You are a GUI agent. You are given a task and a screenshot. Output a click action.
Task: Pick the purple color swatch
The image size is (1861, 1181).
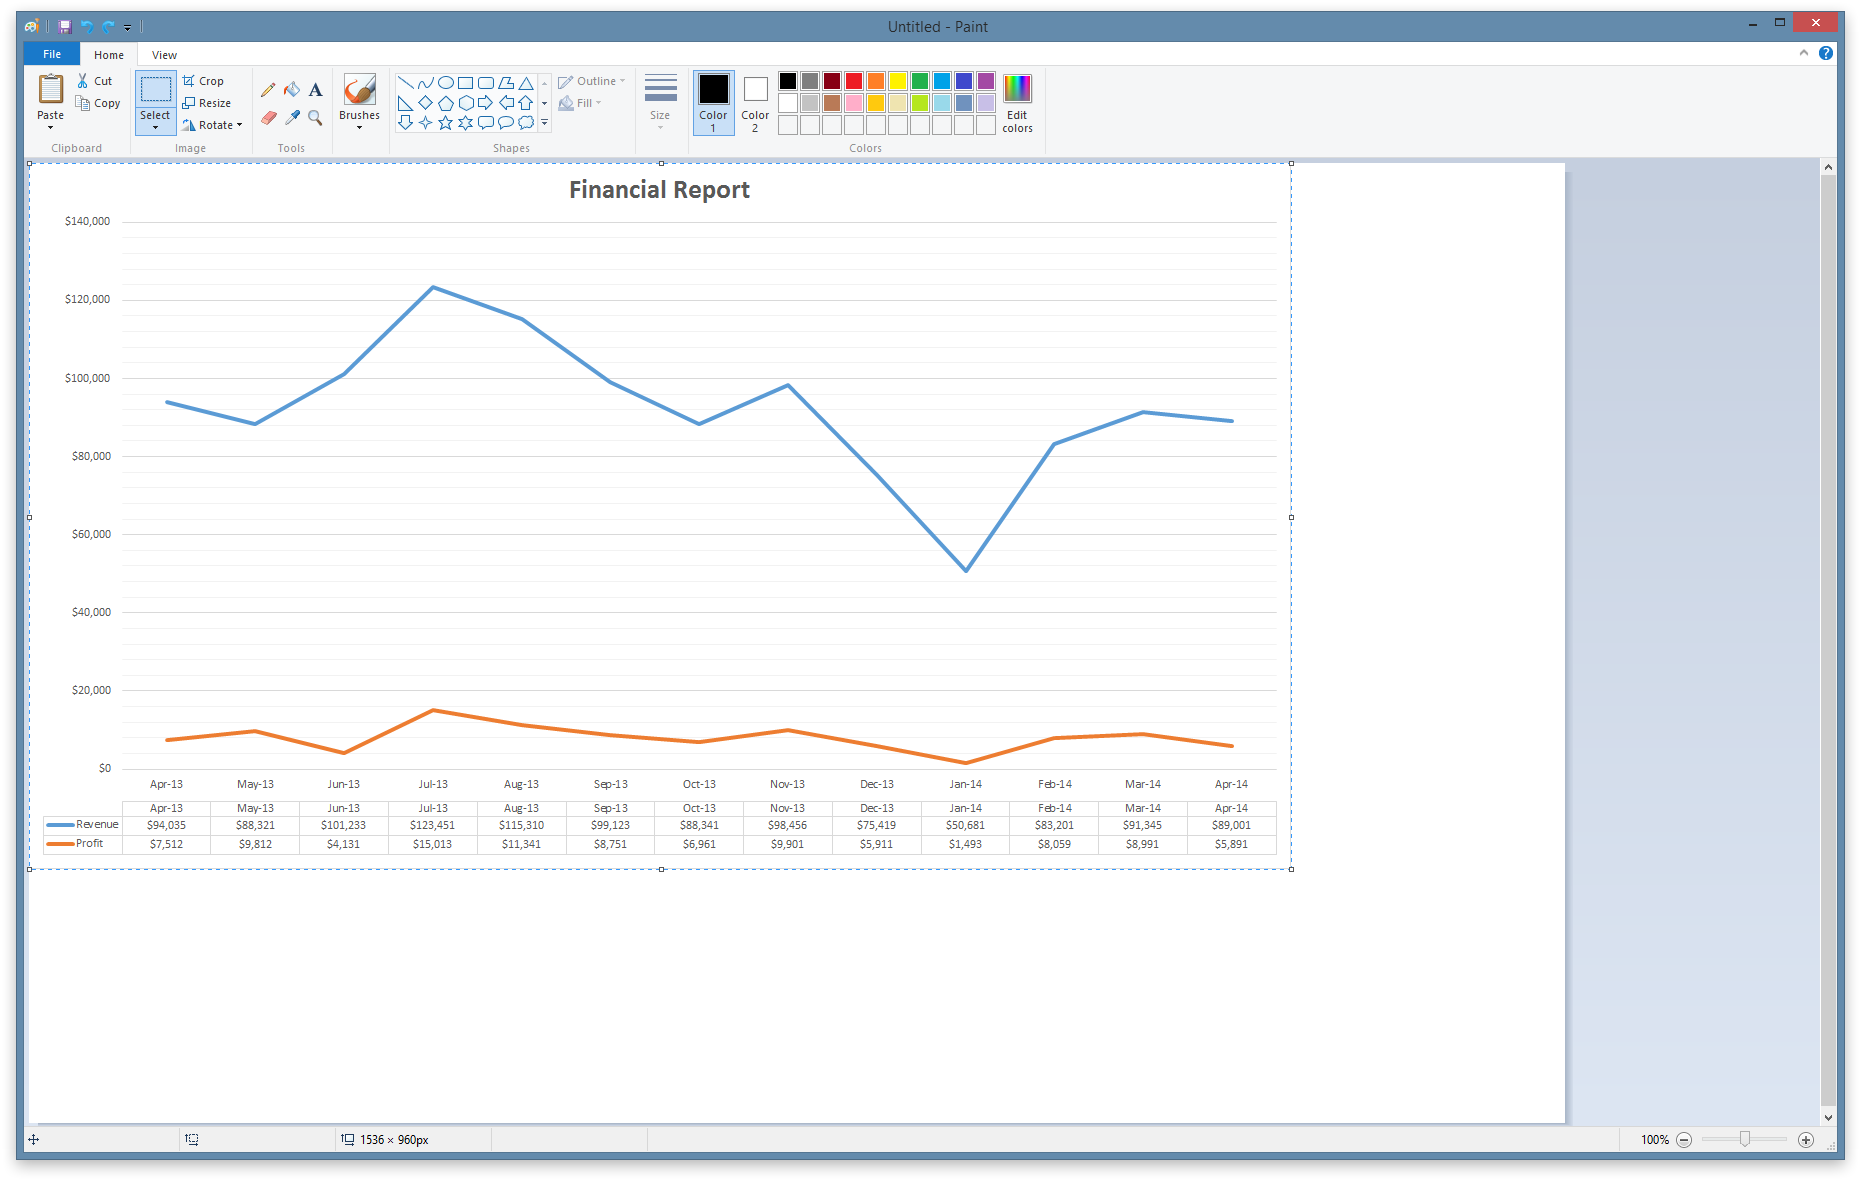986,81
